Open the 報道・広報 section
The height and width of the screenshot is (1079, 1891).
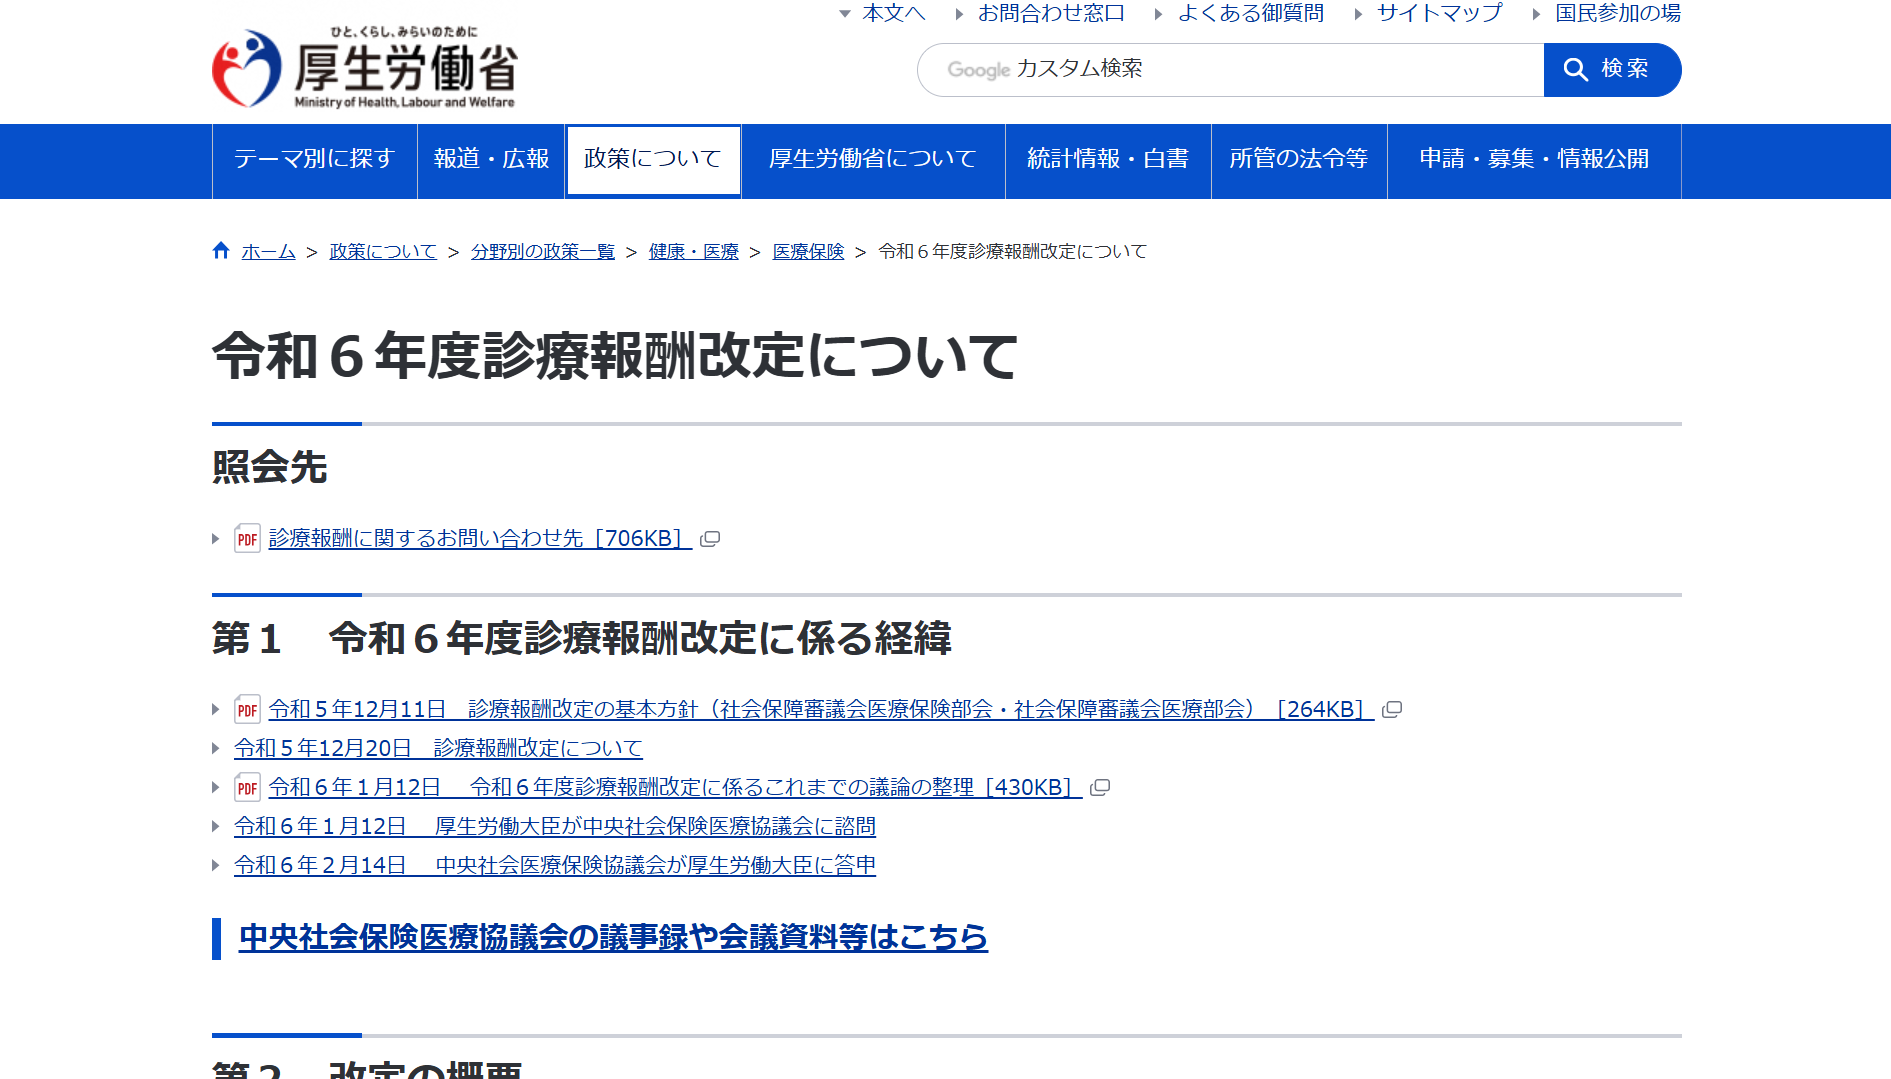pos(491,160)
